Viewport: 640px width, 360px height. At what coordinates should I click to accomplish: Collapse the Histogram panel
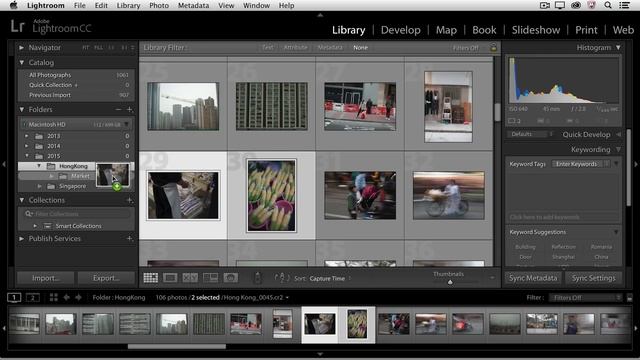618,48
